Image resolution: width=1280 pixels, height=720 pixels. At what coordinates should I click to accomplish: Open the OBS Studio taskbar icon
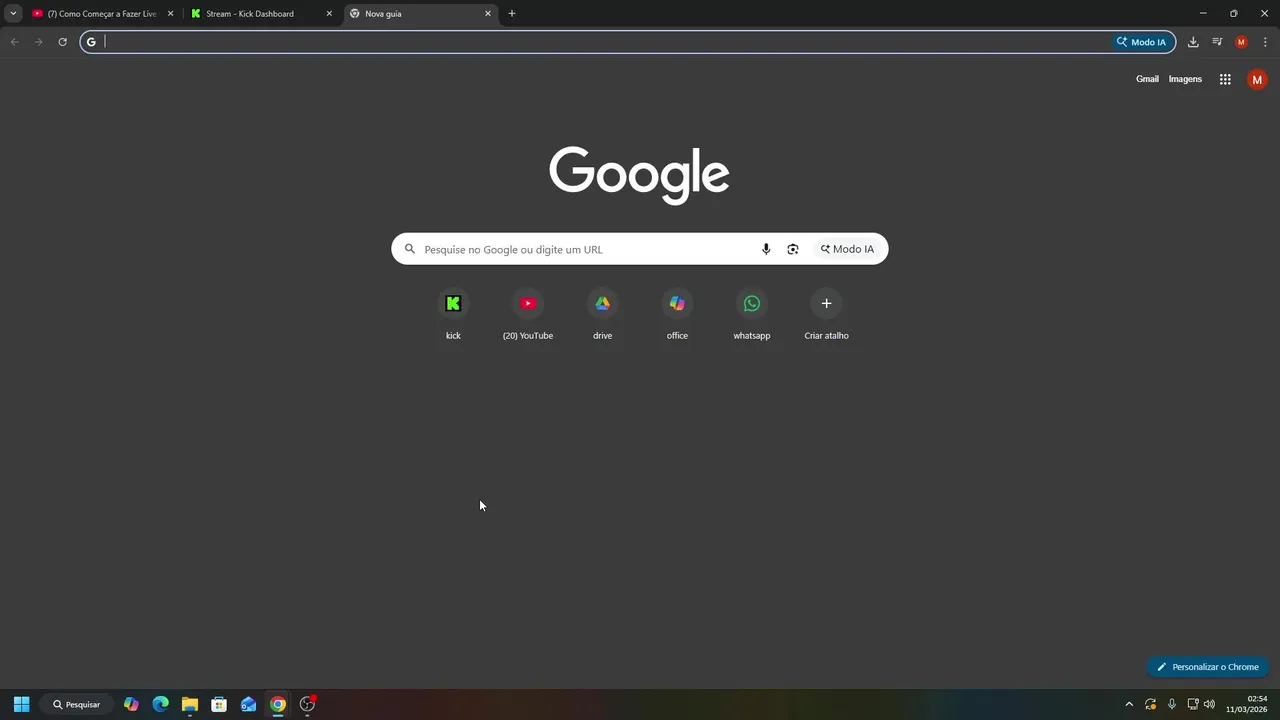(308, 704)
